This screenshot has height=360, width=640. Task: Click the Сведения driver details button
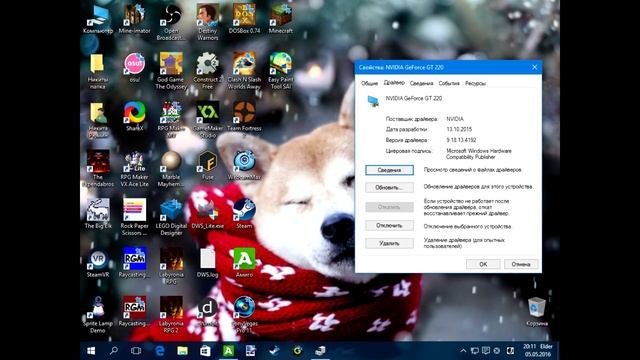(389, 170)
